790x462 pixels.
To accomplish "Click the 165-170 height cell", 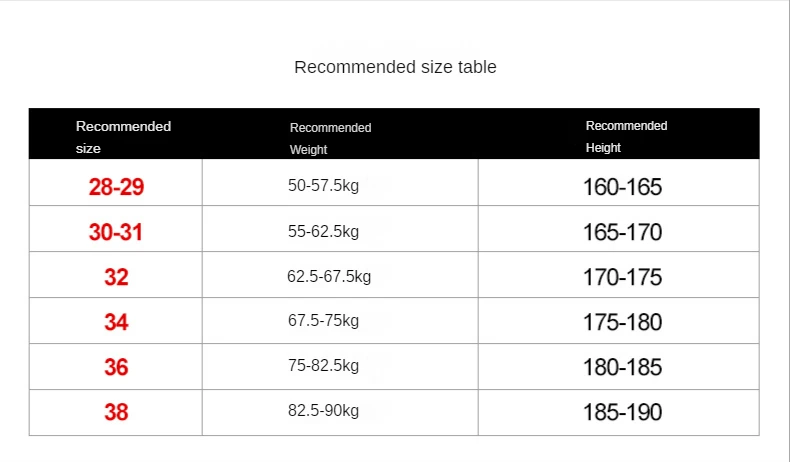I will tap(622, 233).
